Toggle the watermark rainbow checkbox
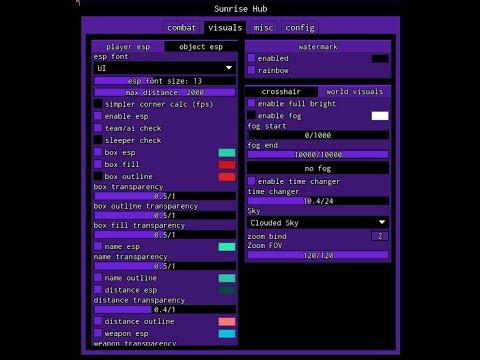This screenshot has height=360, width=480. pos(251,70)
